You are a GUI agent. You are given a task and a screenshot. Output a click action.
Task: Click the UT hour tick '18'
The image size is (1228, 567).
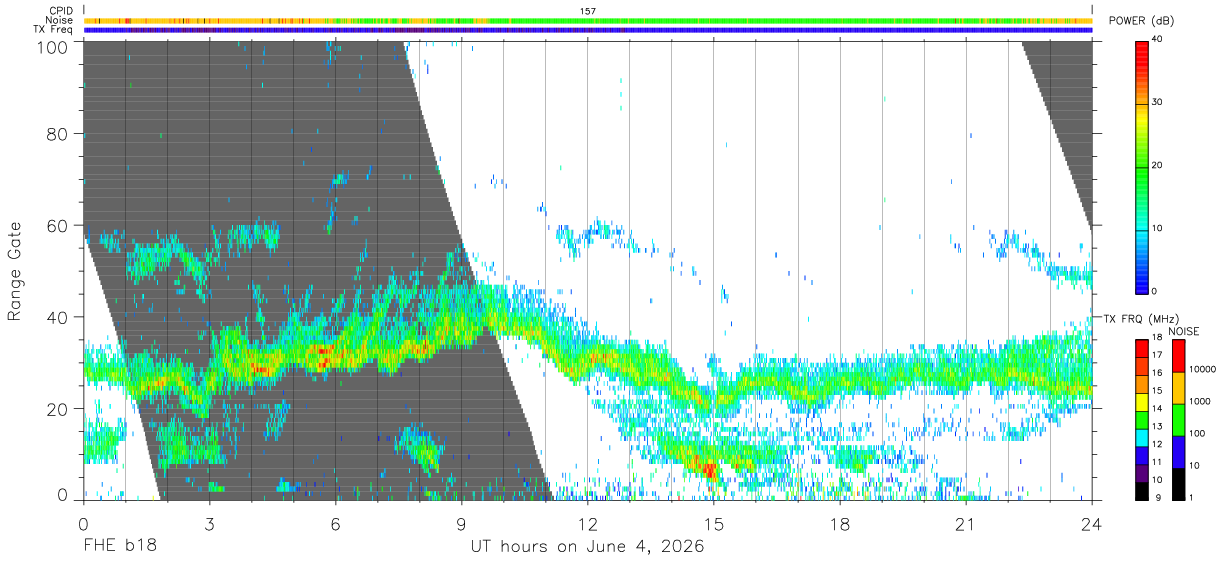click(x=840, y=524)
